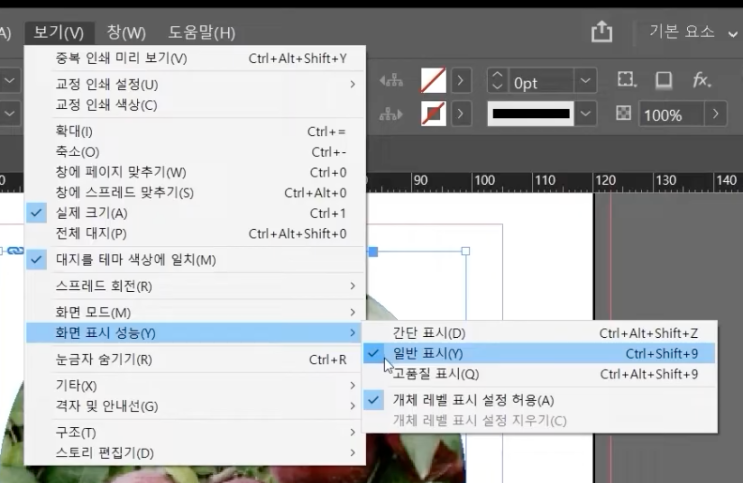Image resolution: width=743 pixels, height=483 pixels.
Task: Toggle 대지를 테마 색상에 일치(M)
Action: (195, 259)
